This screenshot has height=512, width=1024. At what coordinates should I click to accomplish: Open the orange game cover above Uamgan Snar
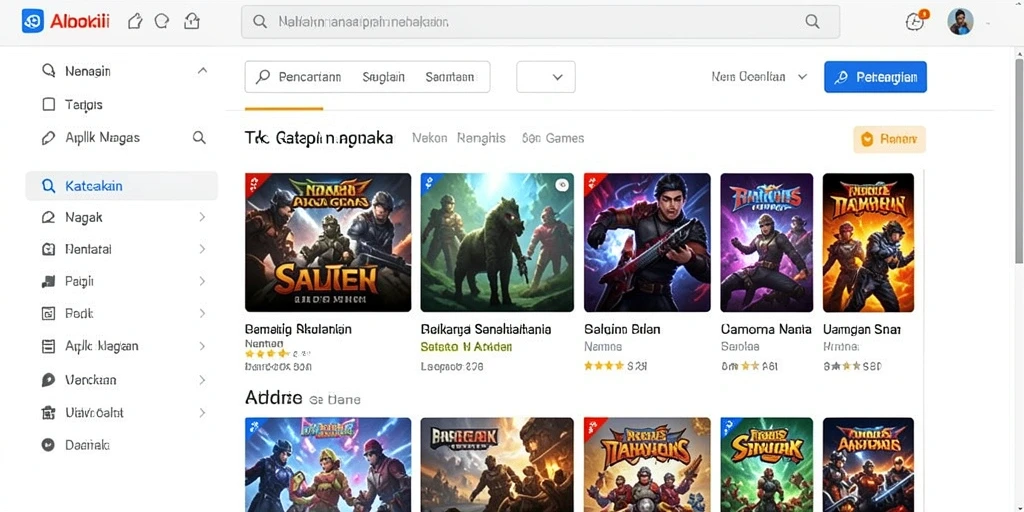point(869,242)
